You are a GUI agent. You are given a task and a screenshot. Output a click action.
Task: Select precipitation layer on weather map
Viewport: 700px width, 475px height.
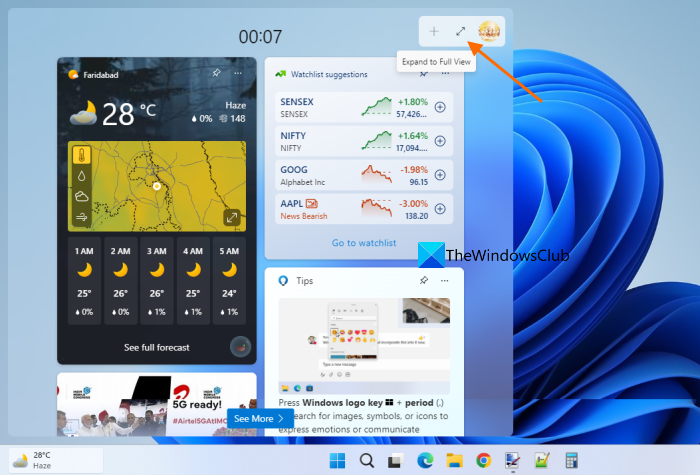(x=82, y=176)
